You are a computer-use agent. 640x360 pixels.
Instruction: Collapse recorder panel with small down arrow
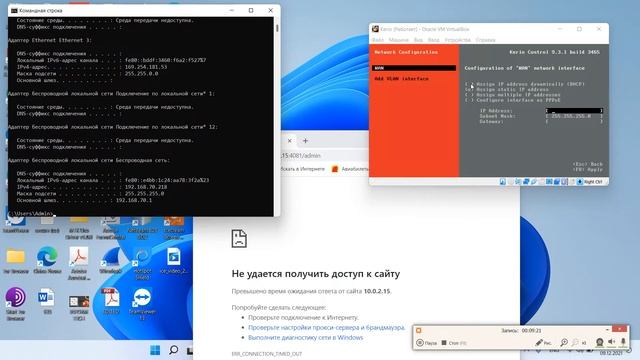point(607,329)
